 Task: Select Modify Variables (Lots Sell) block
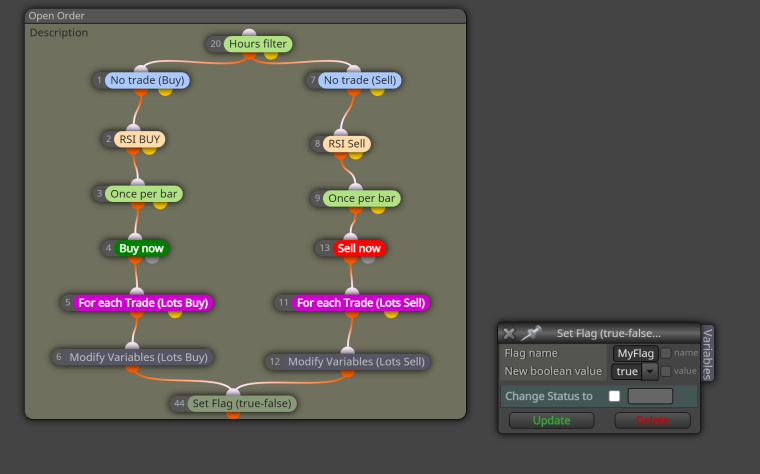tap(356, 362)
